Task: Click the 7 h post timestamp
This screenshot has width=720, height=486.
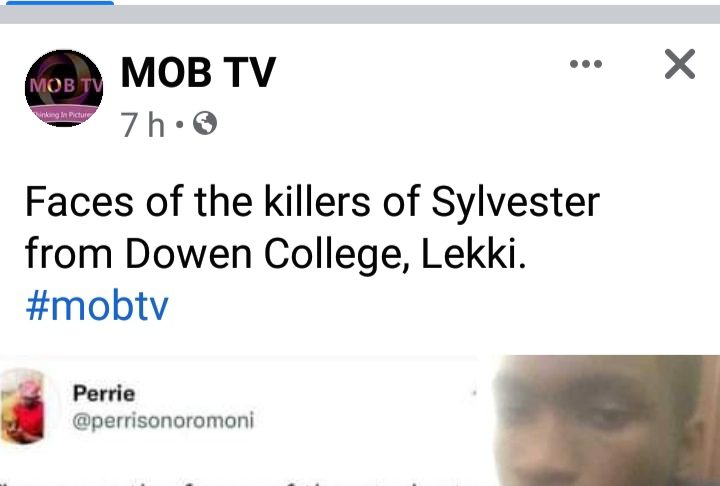Action: click(141, 125)
